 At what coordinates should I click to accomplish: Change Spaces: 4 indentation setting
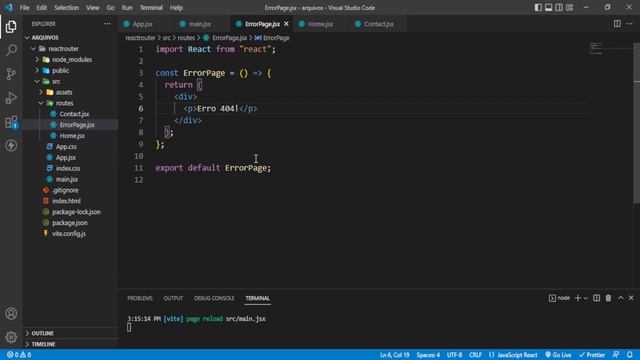pos(428,355)
